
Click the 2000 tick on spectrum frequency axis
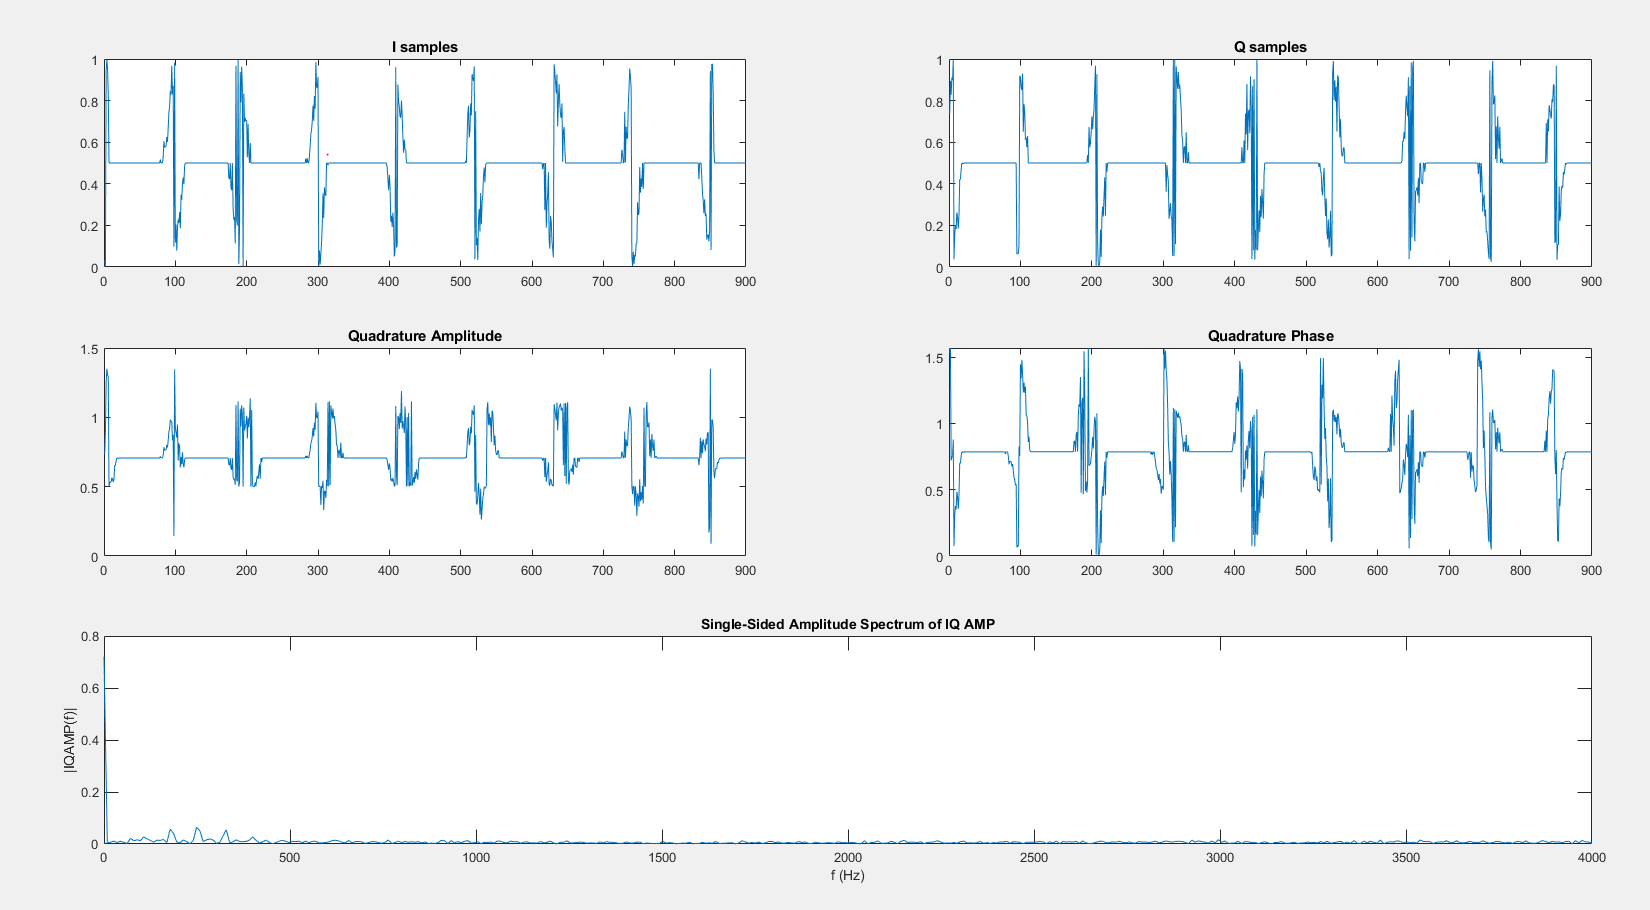point(850,858)
